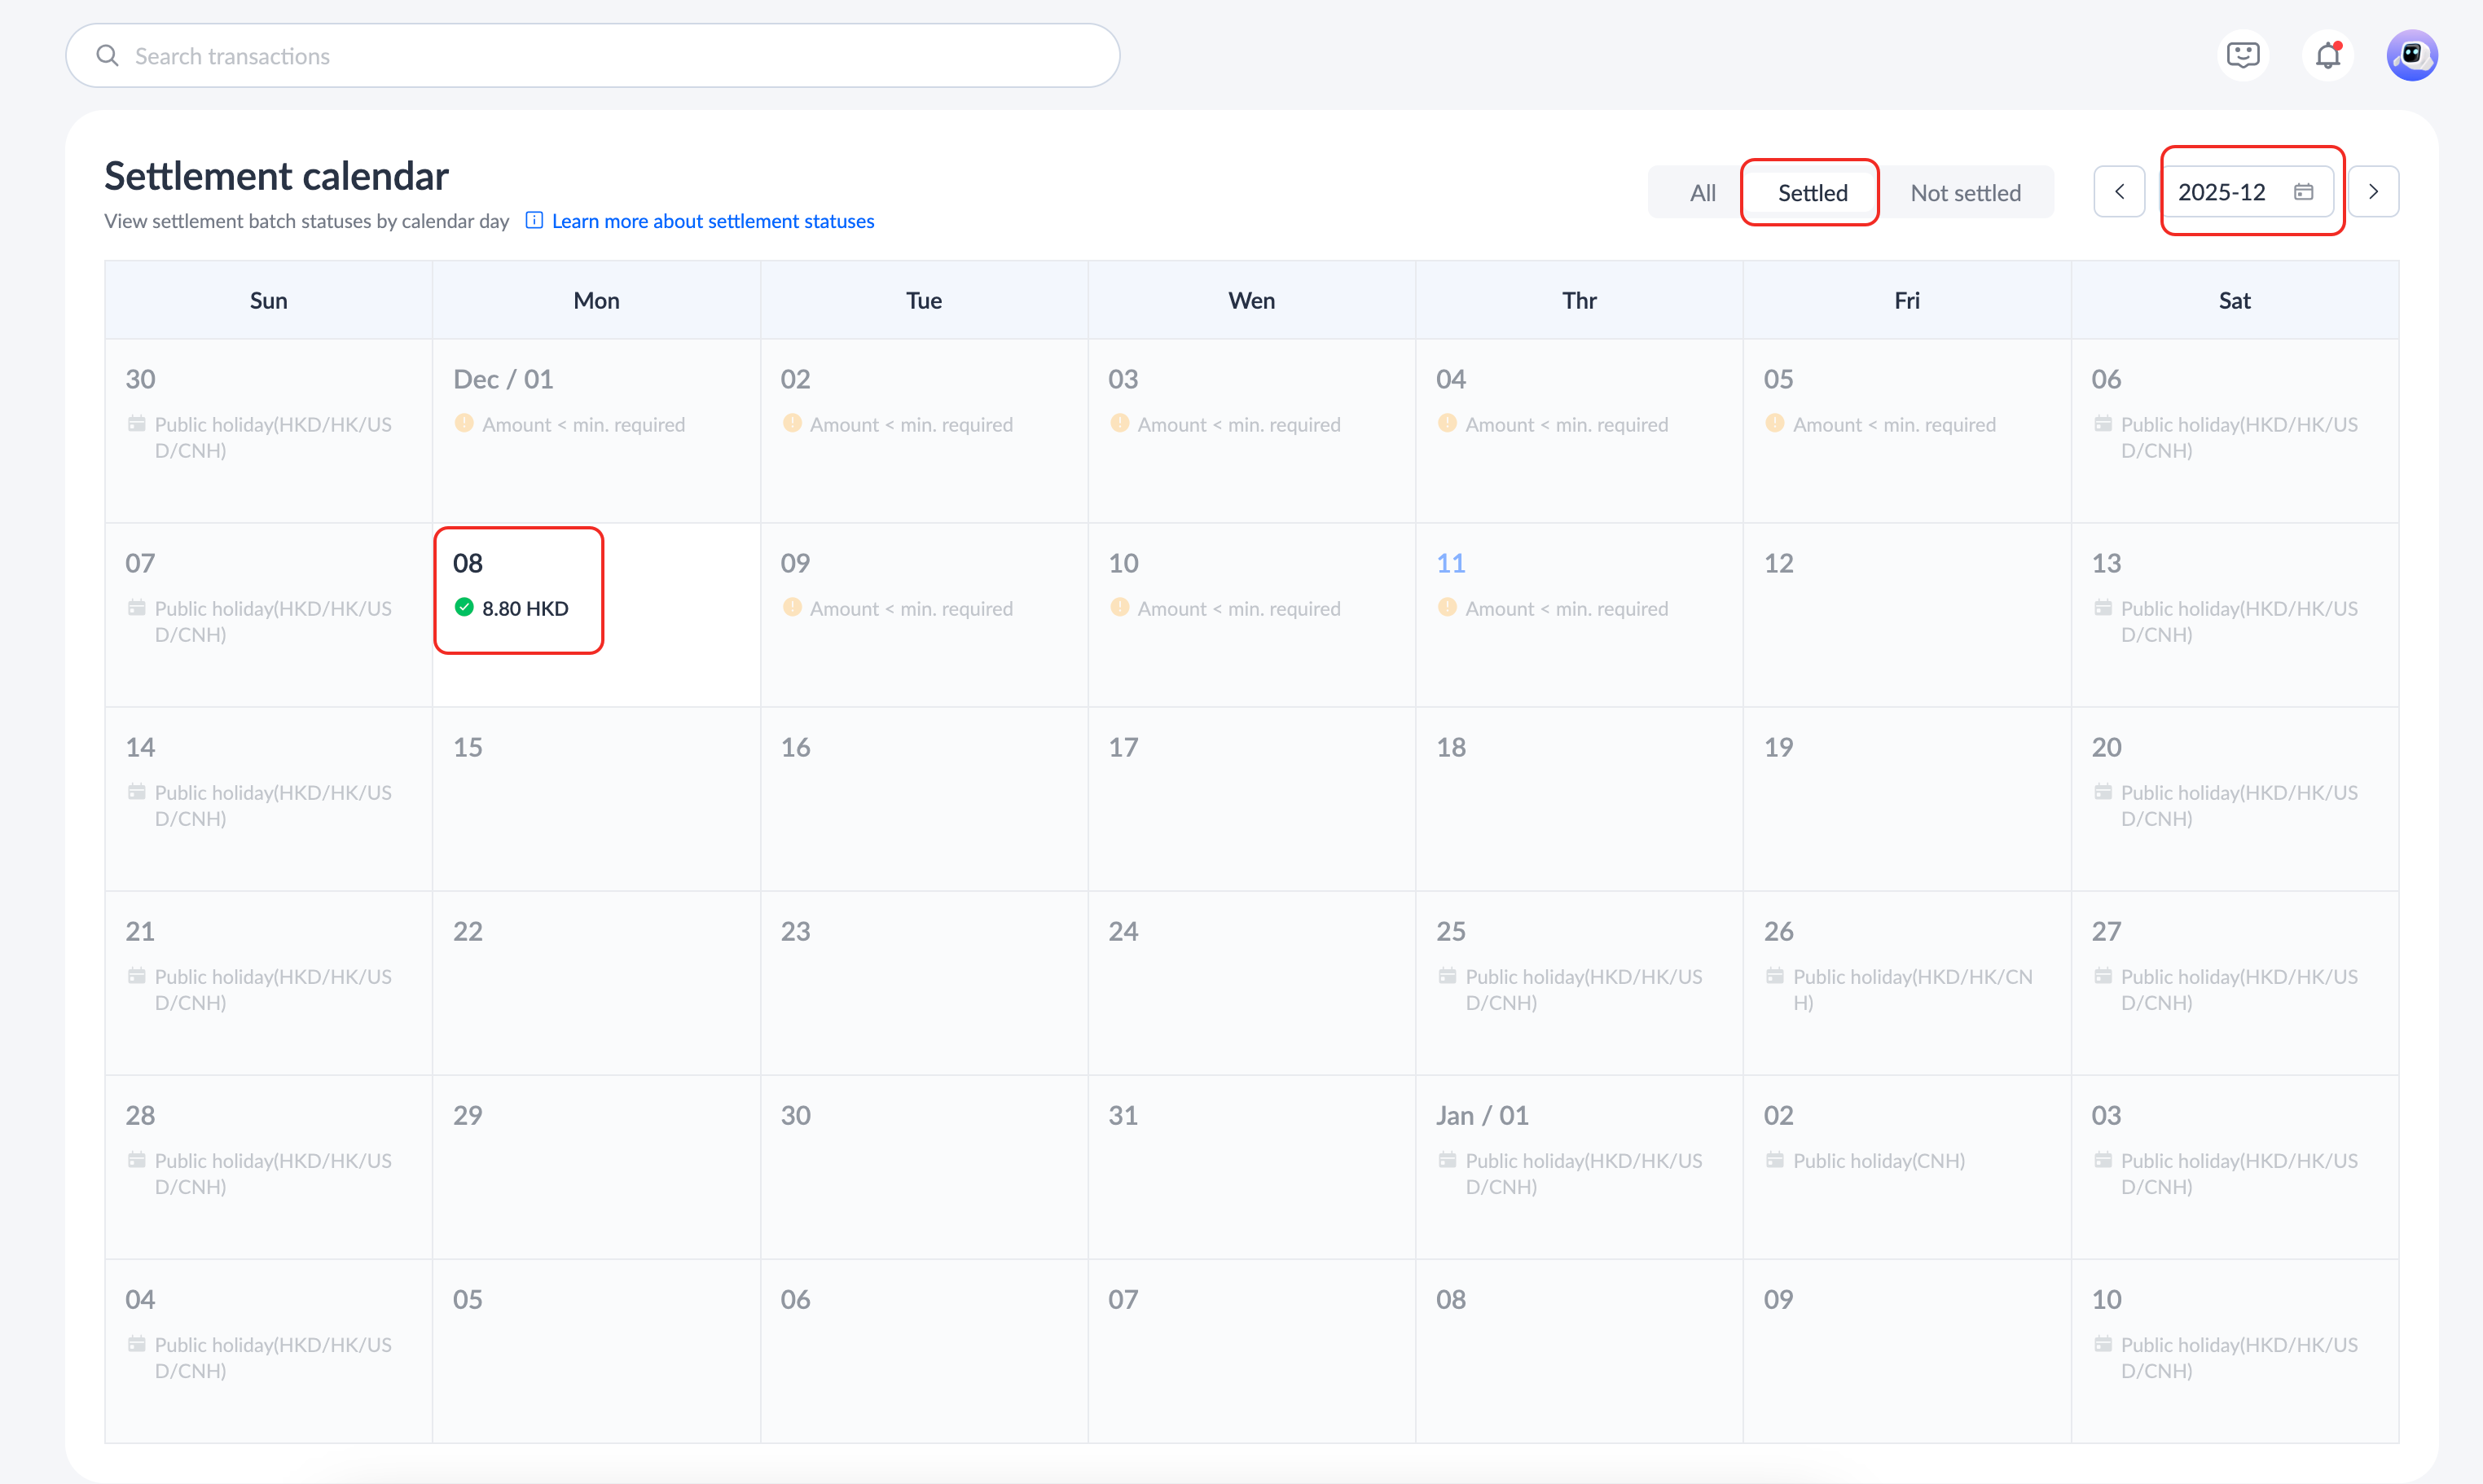Go to next month with right chevron

[2373, 192]
